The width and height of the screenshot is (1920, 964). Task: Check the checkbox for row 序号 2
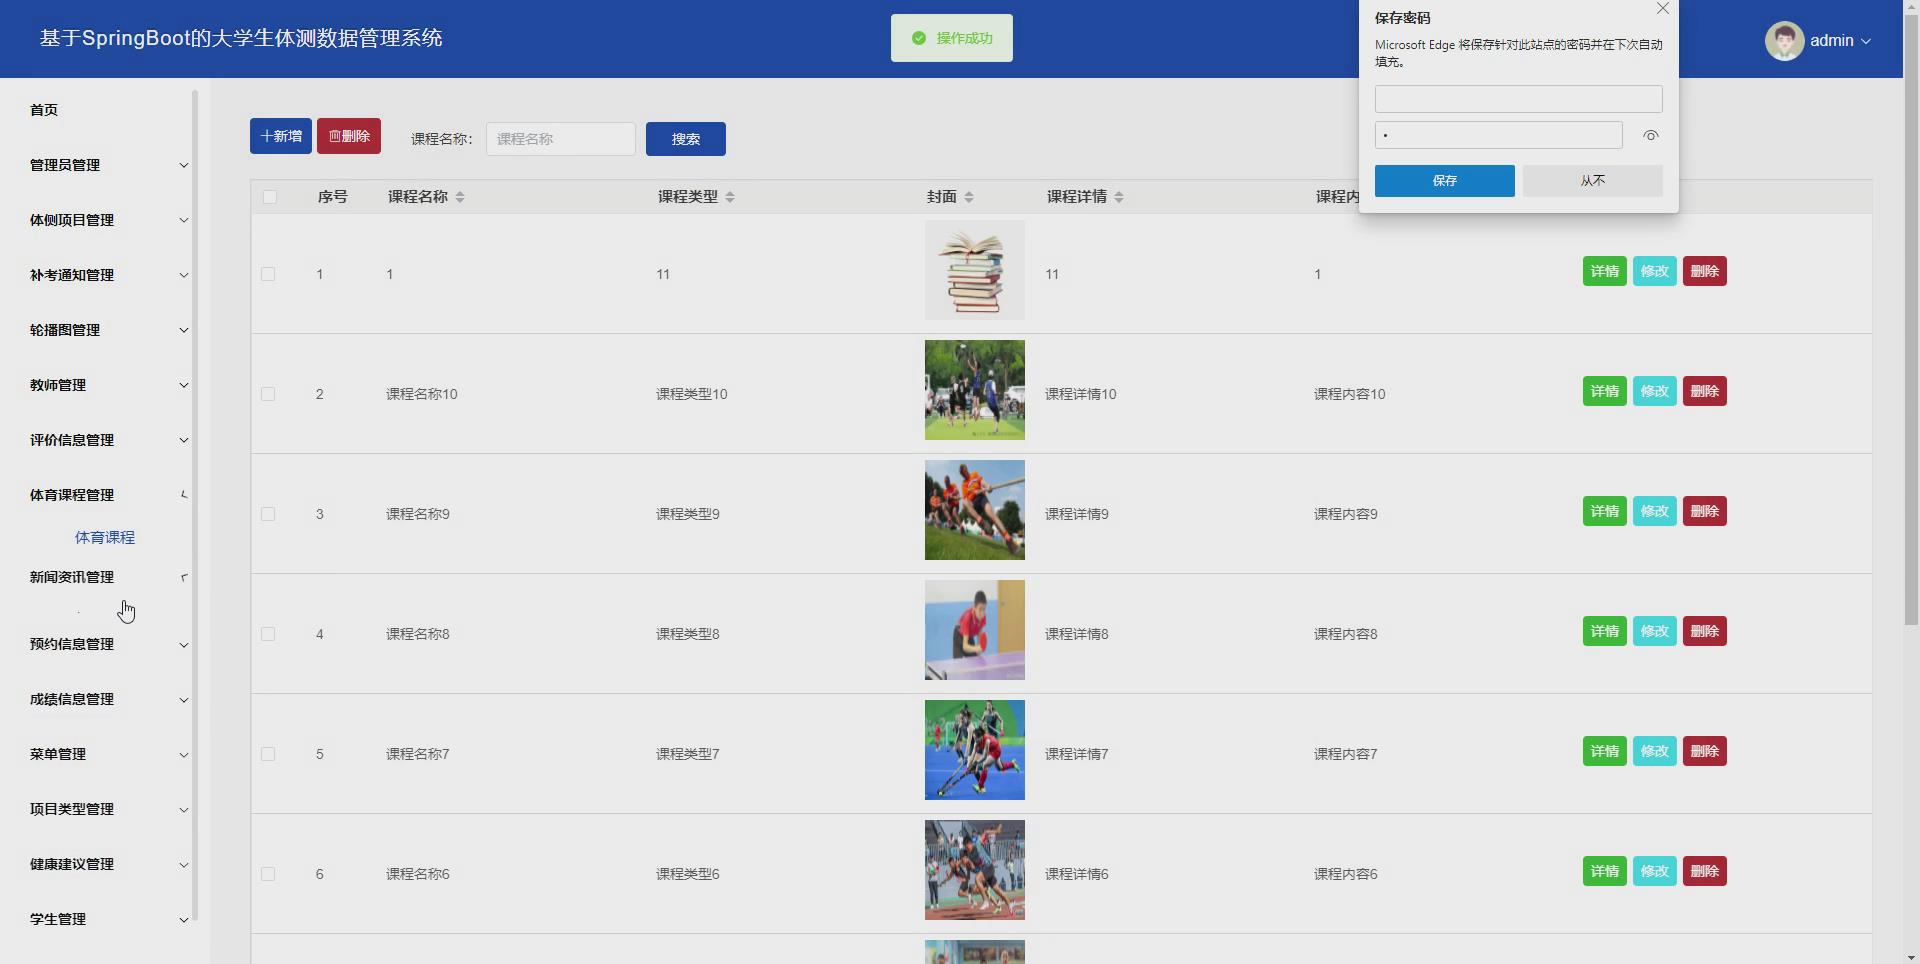coord(268,394)
